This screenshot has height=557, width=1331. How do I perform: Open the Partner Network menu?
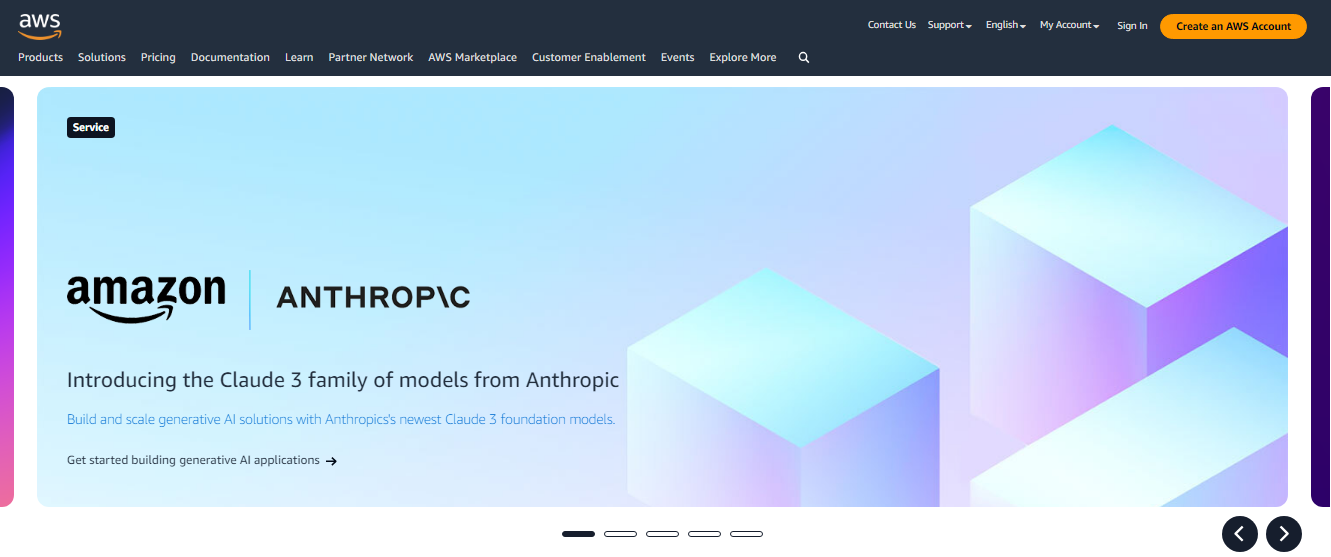[371, 58]
